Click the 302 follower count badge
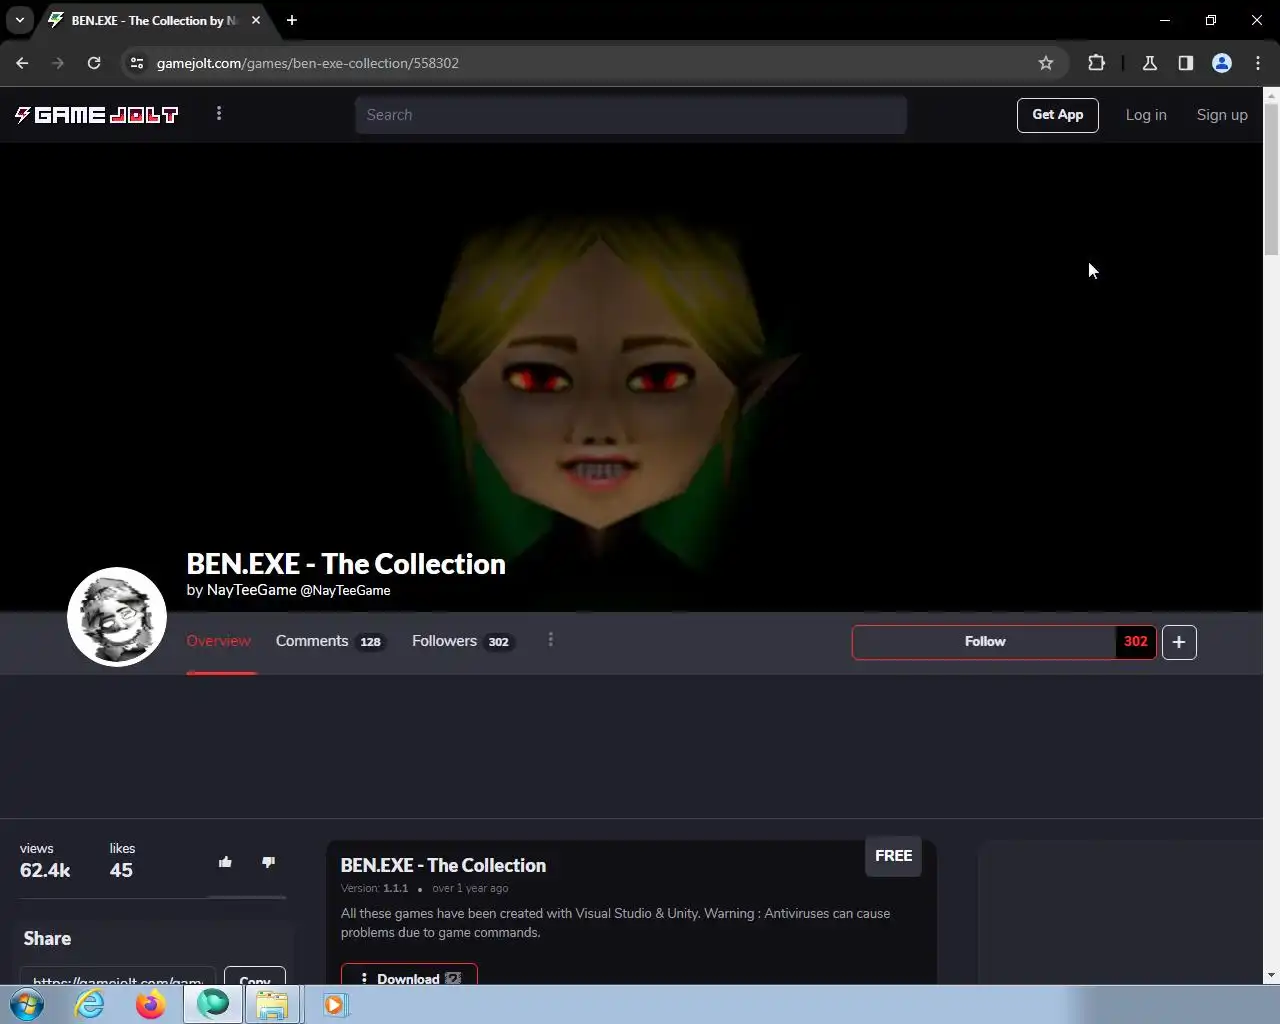Screen dimensions: 1280x1024 tap(1136, 642)
